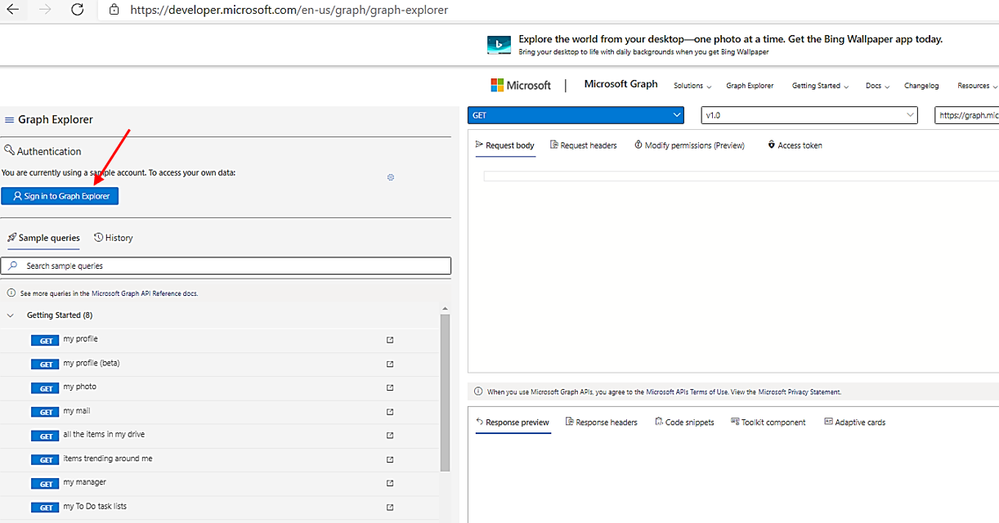The height and width of the screenshot is (523, 999).
Task: Click the info icon beside 'See more queries'
Action: [x=11, y=293]
